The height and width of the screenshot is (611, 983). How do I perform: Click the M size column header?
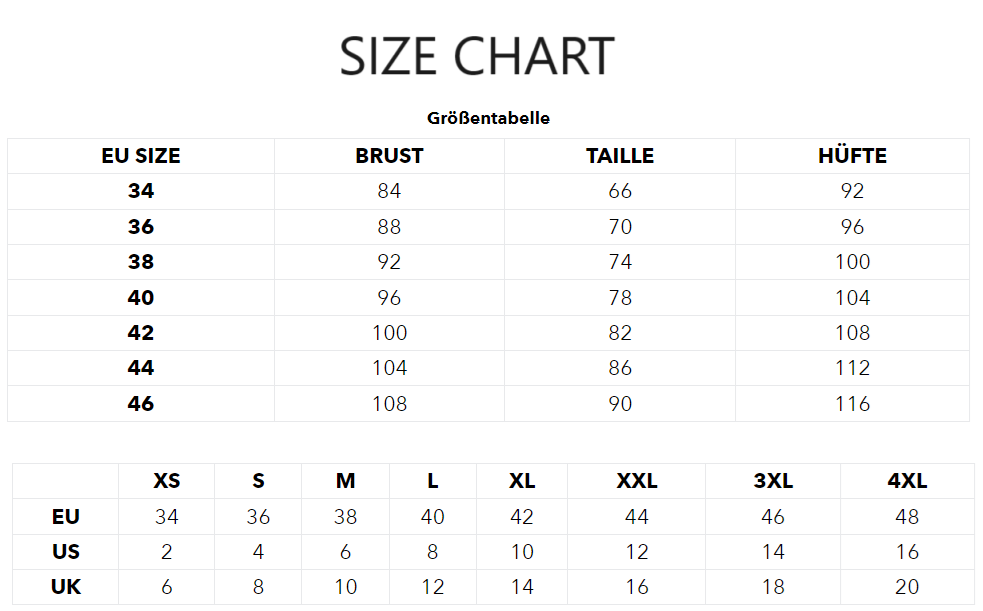pos(345,481)
